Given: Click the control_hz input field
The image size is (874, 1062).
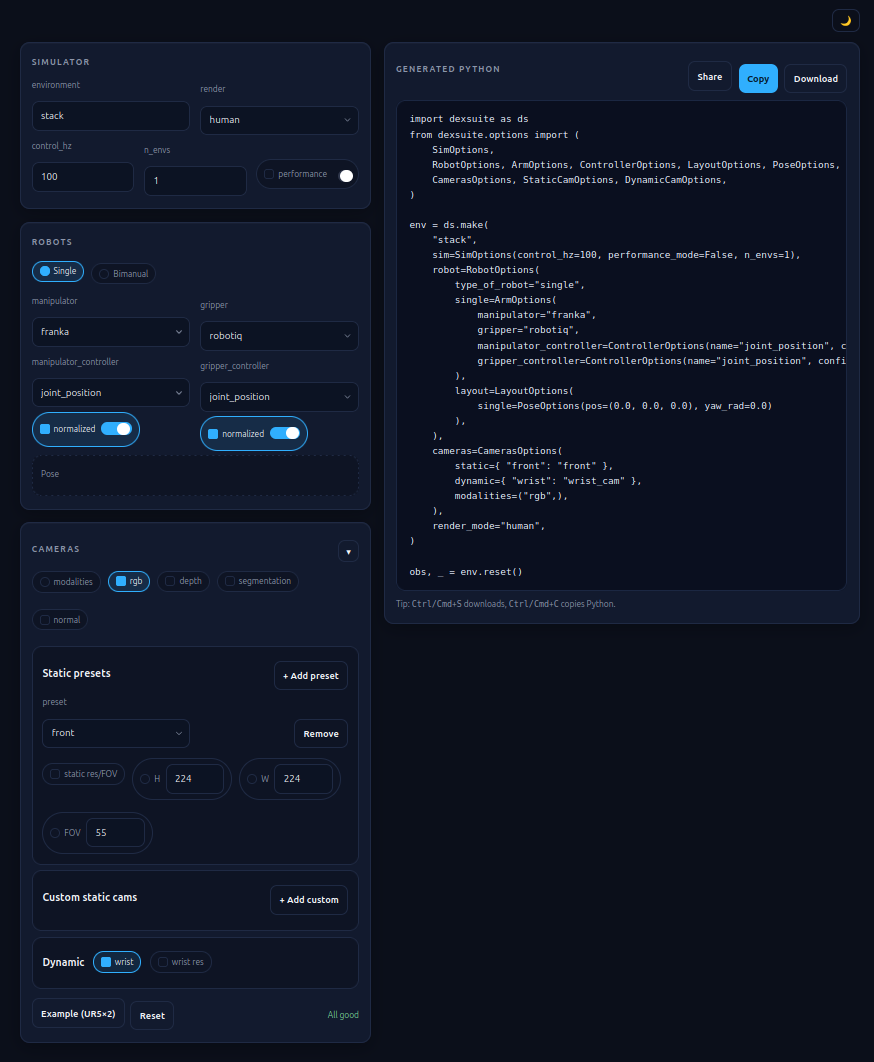Looking at the screenshot, I should pos(83,177).
